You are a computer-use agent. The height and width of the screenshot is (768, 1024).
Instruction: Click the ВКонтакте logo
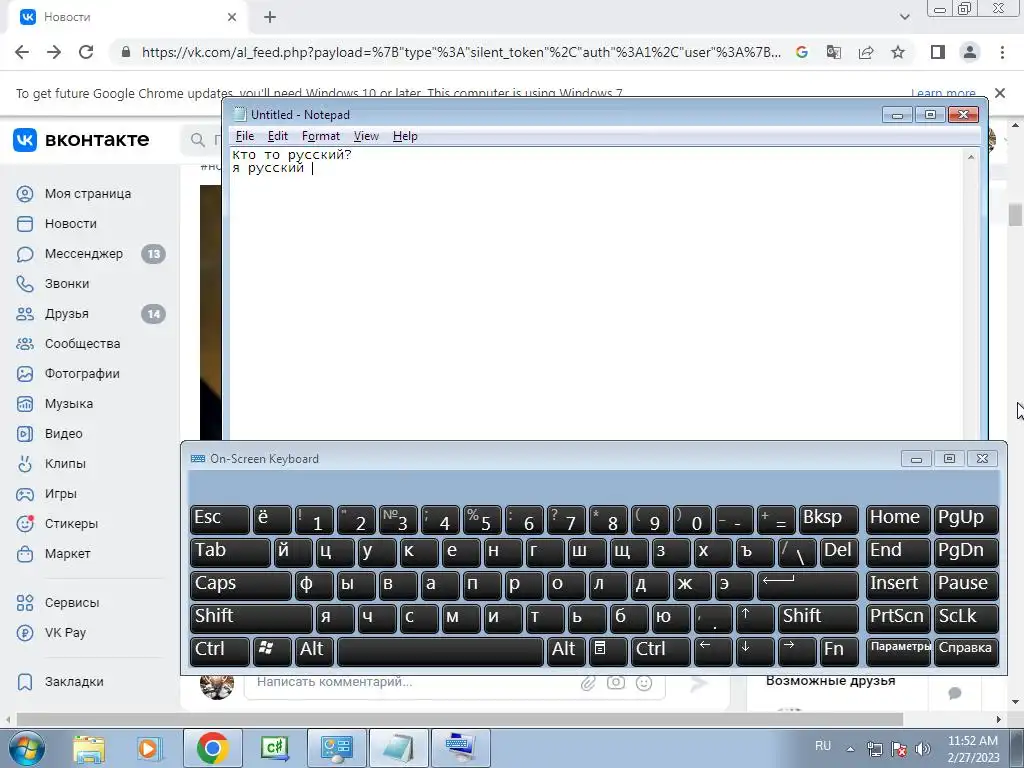pos(81,140)
